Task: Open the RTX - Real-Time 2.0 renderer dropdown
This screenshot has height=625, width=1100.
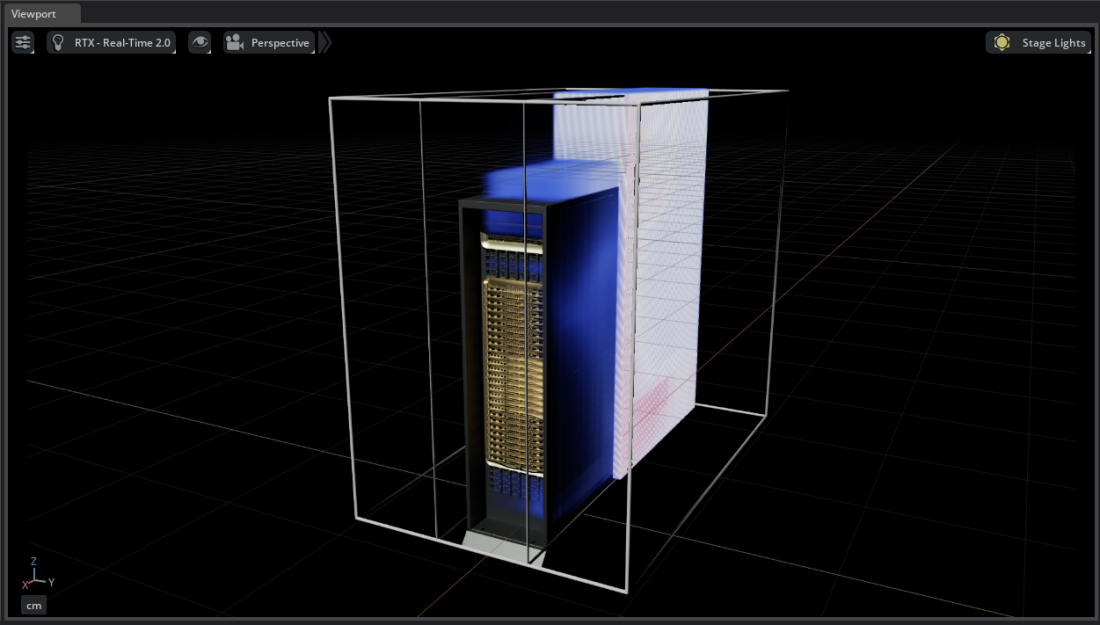Action: [x=120, y=42]
